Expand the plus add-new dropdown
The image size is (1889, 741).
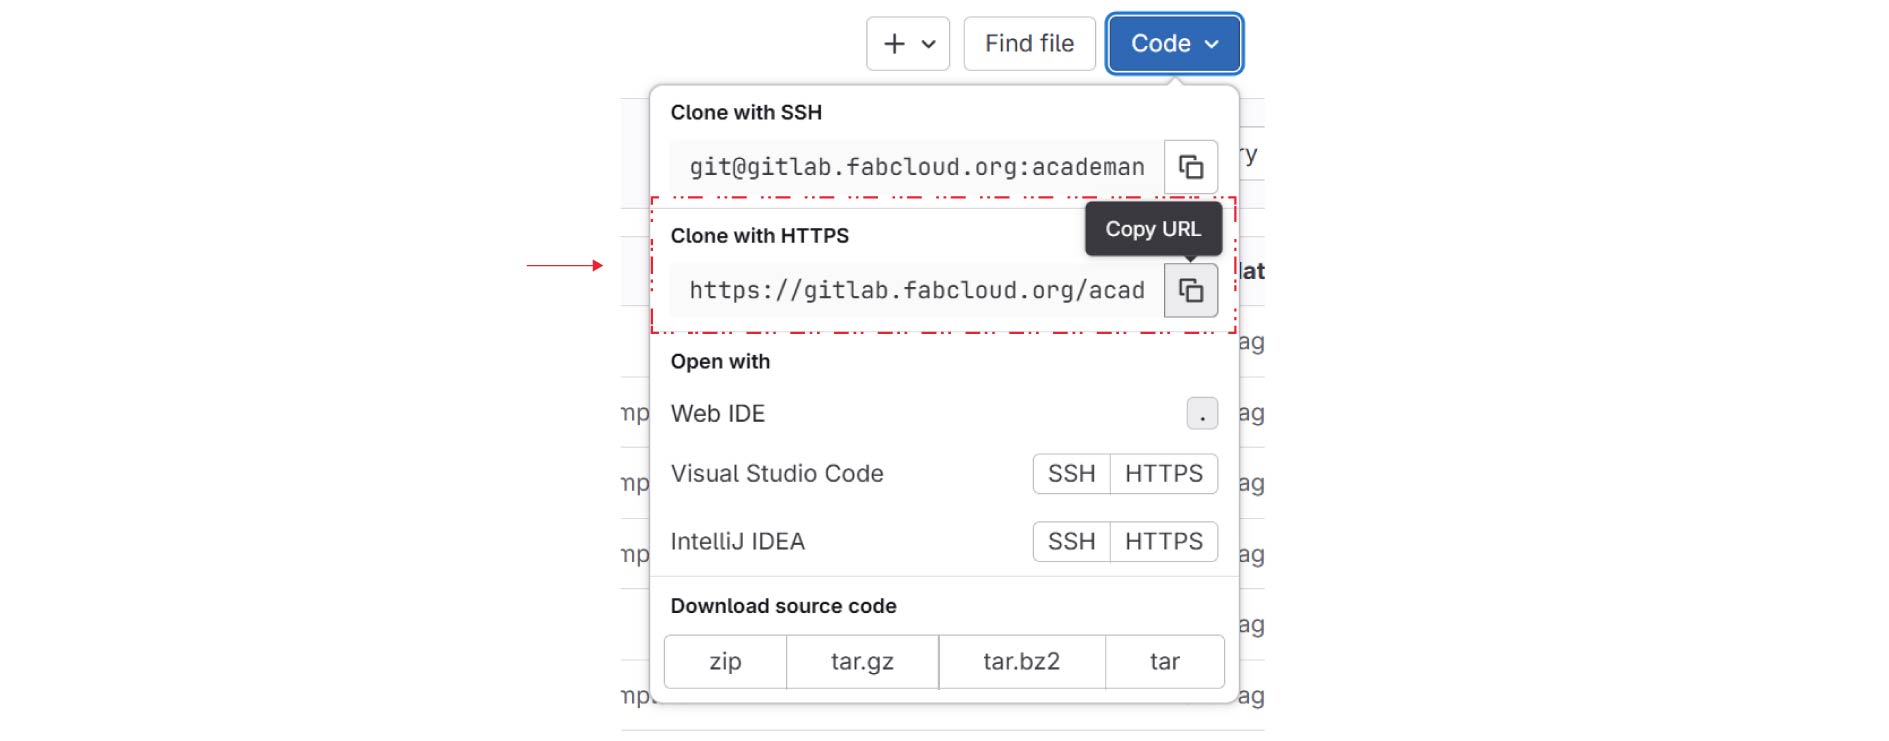pos(908,44)
